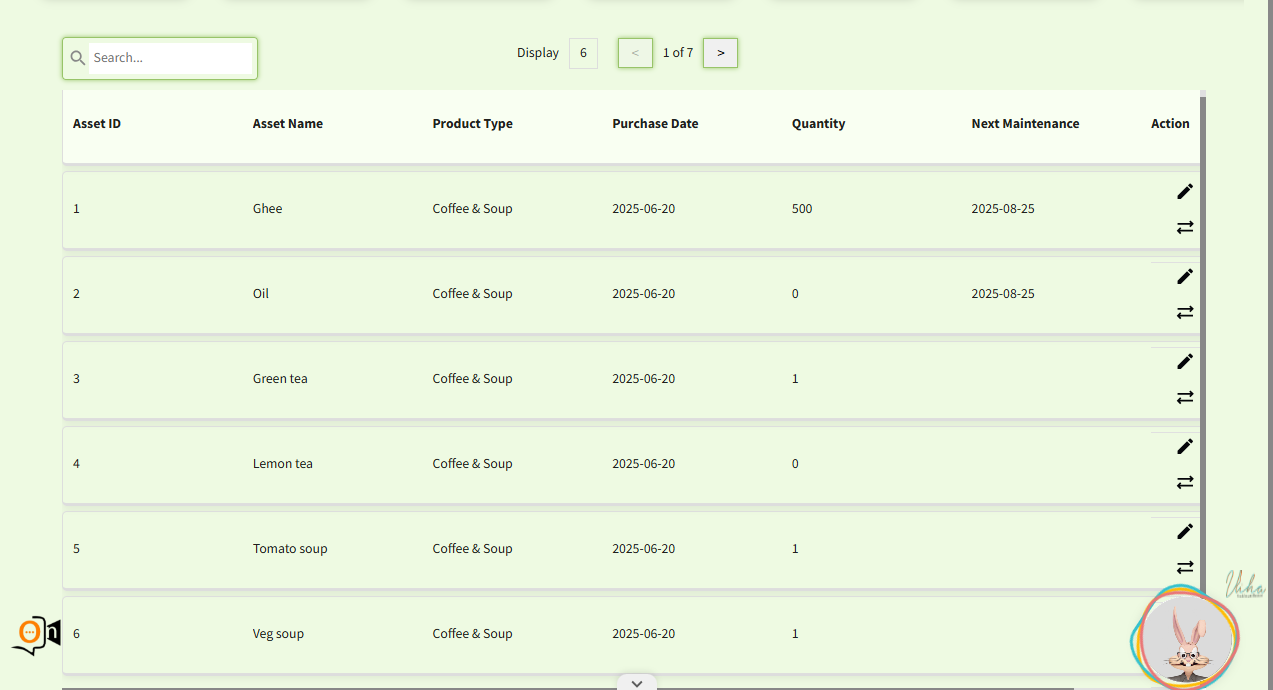Viewport: 1273px width, 690px height.
Task: Go to the previous assets page
Action: [x=635, y=53]
